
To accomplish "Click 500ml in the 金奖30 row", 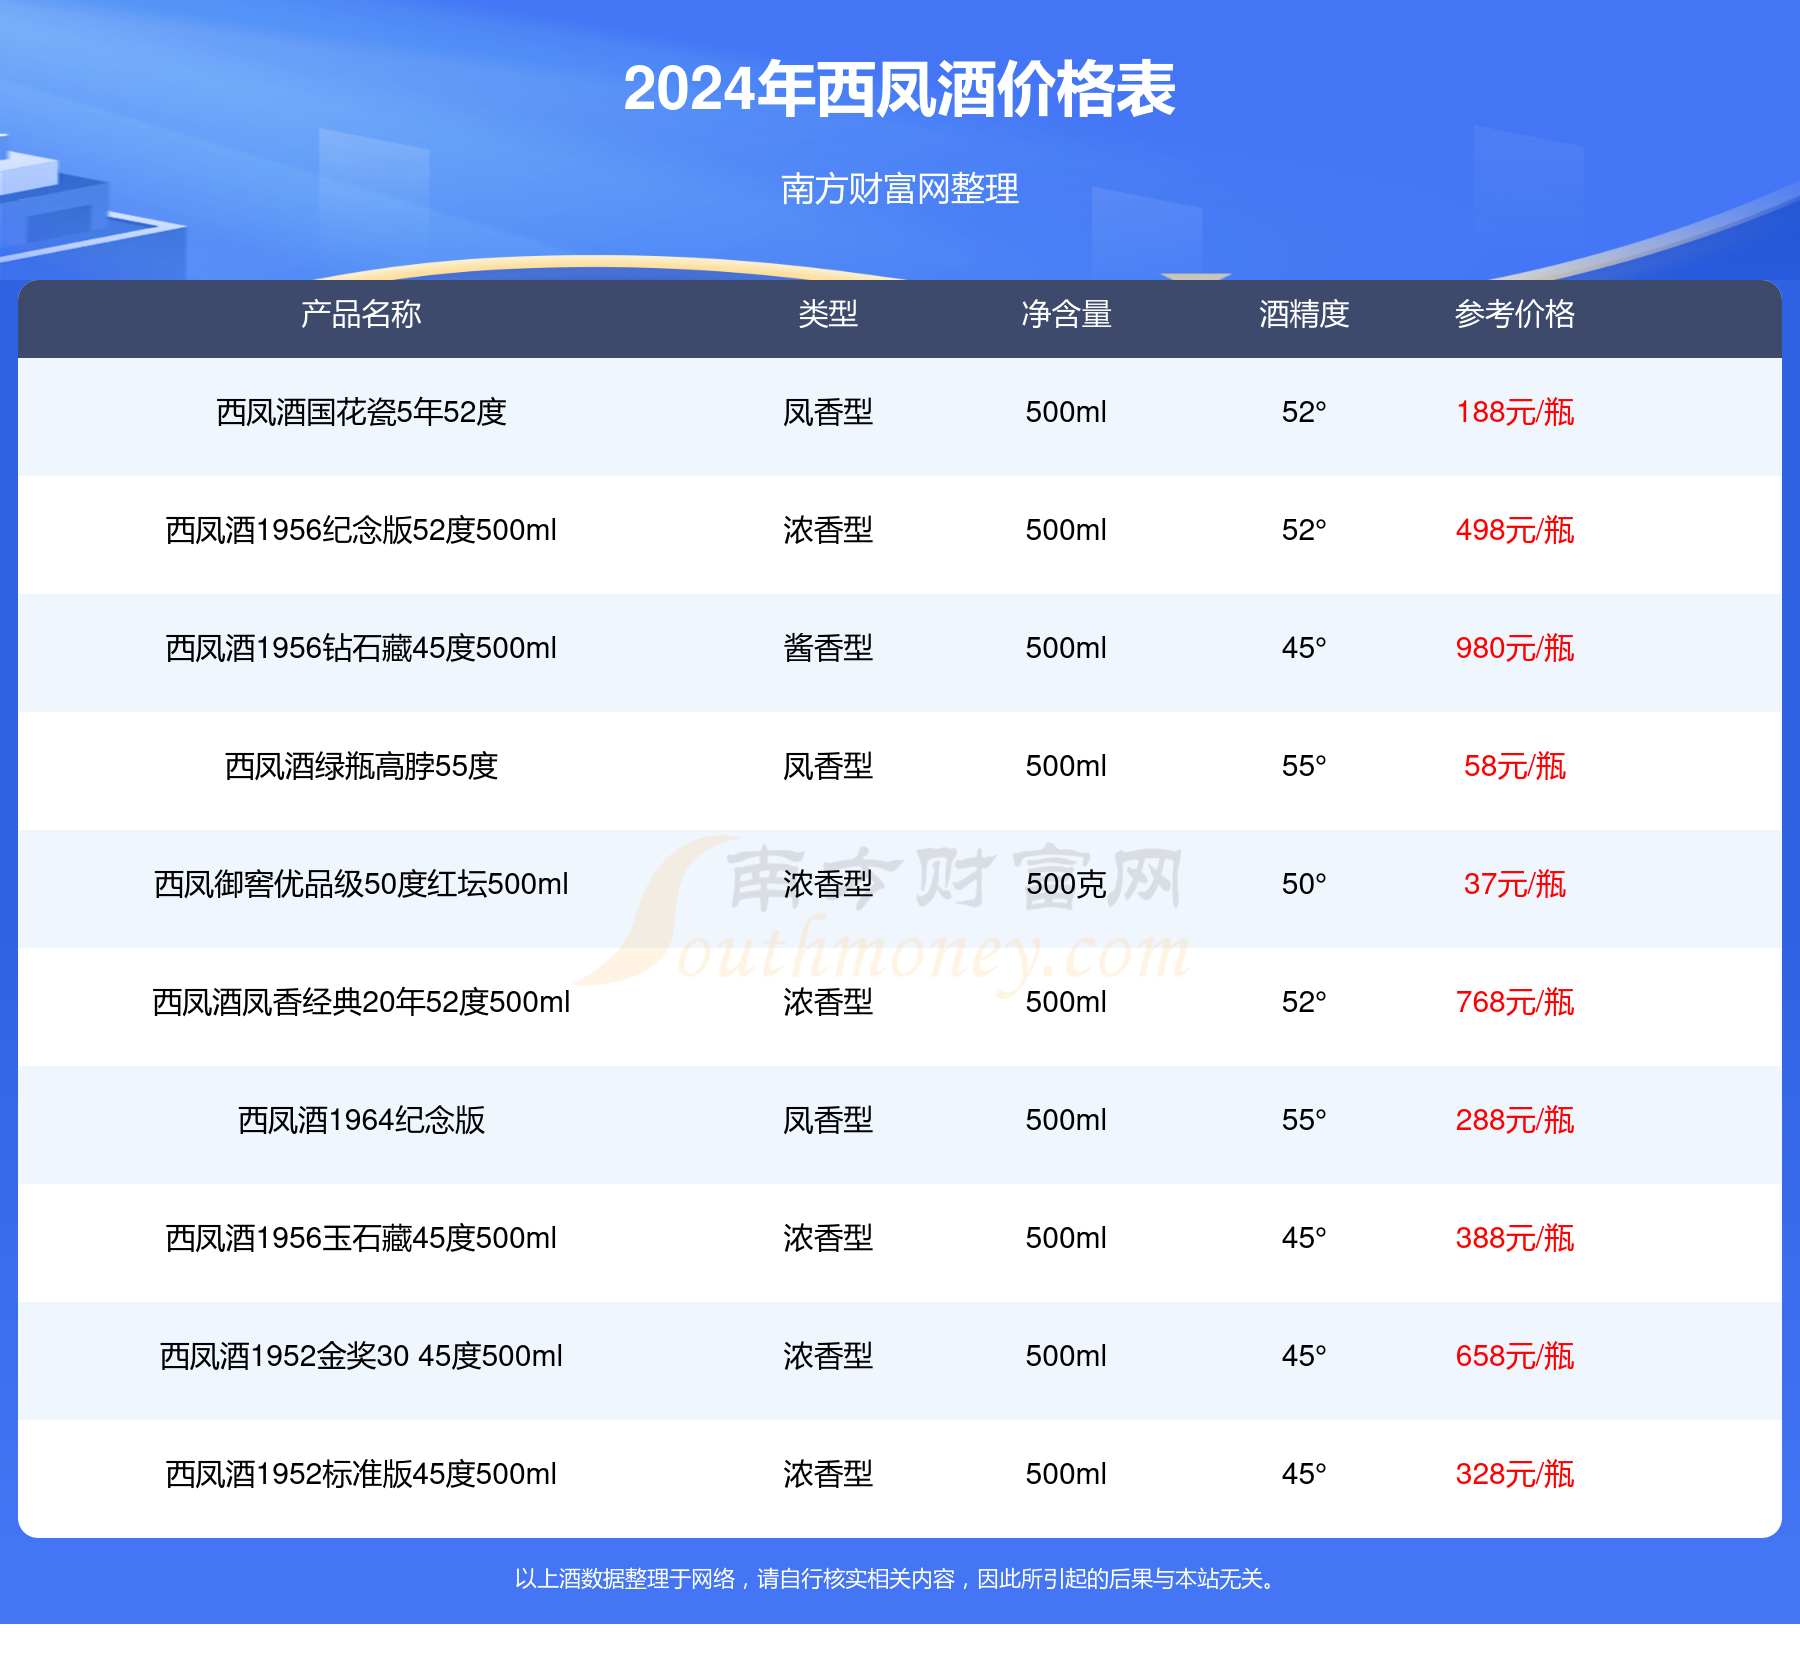I will pyautogui.click(x=1066, y=1356).
